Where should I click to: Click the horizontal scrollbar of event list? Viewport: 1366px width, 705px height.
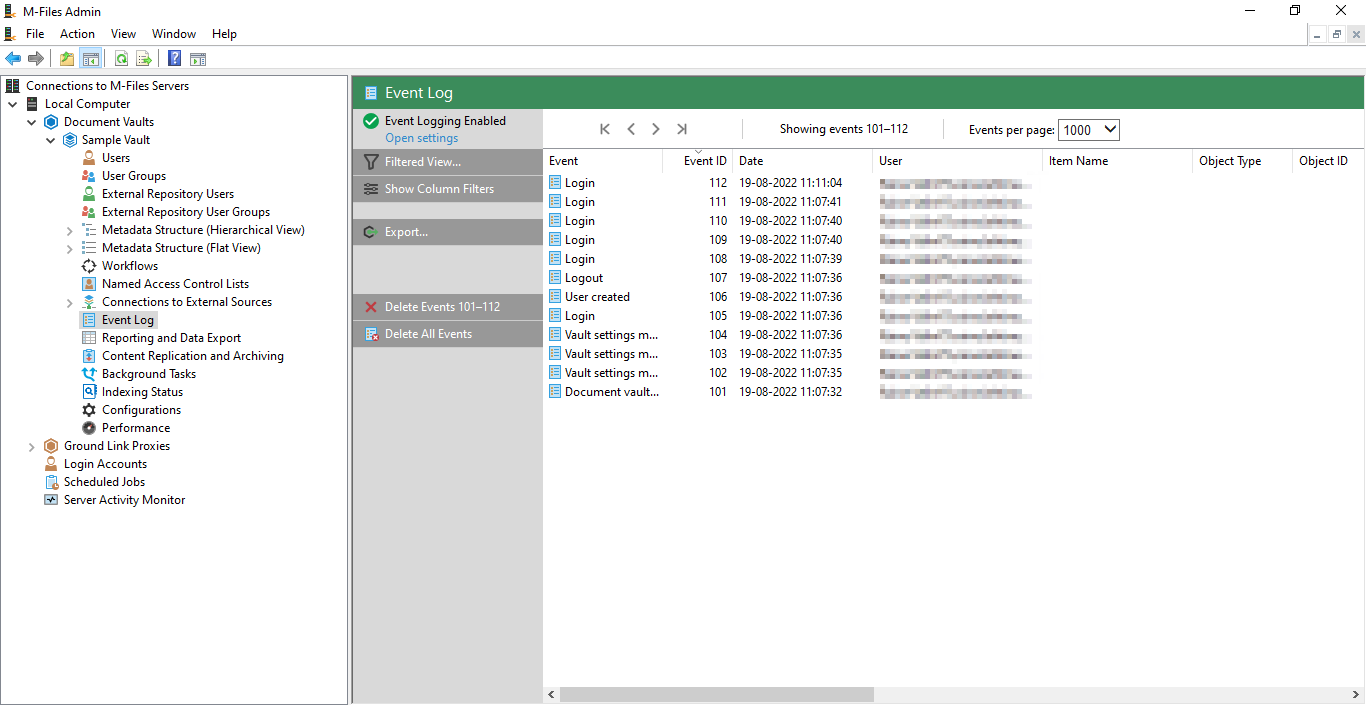click(x=716, y=694)
